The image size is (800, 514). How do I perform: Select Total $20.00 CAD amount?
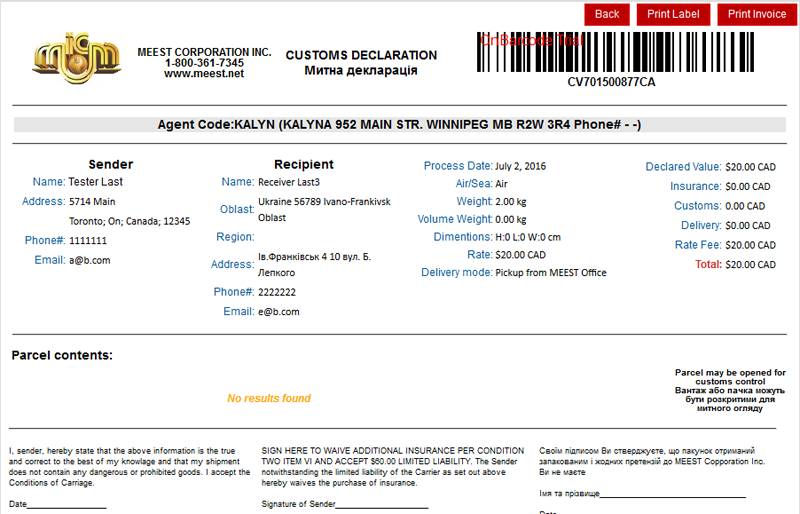coord(751,264)
